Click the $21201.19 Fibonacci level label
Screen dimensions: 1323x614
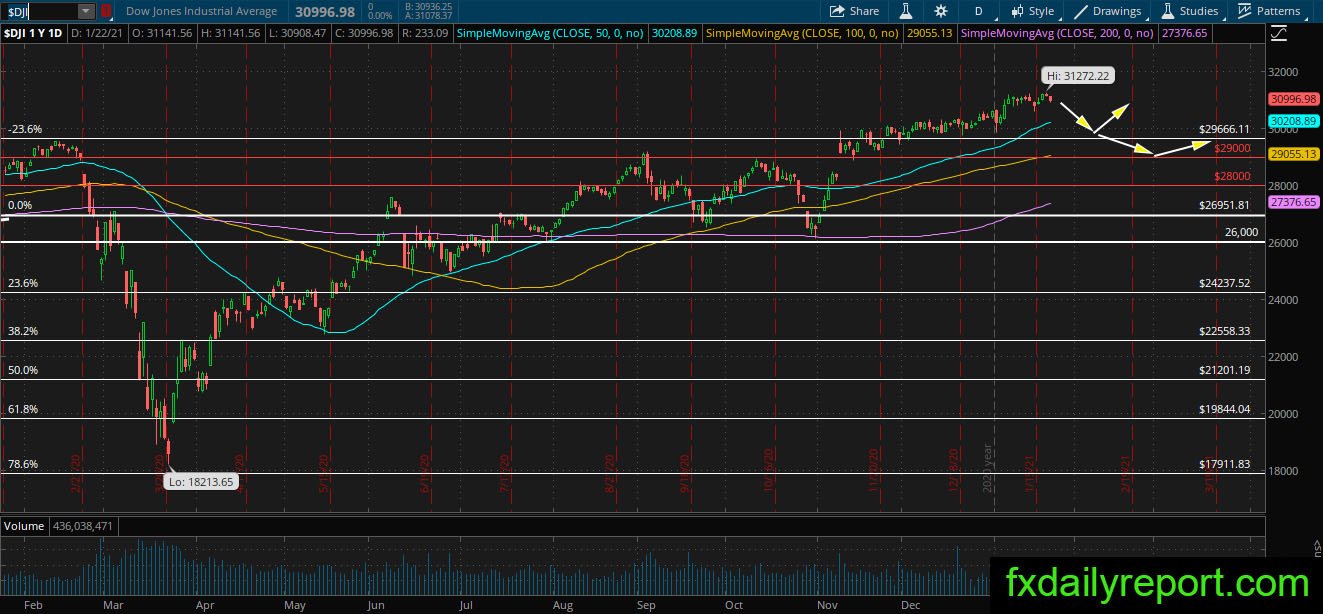click(1224, 370)
